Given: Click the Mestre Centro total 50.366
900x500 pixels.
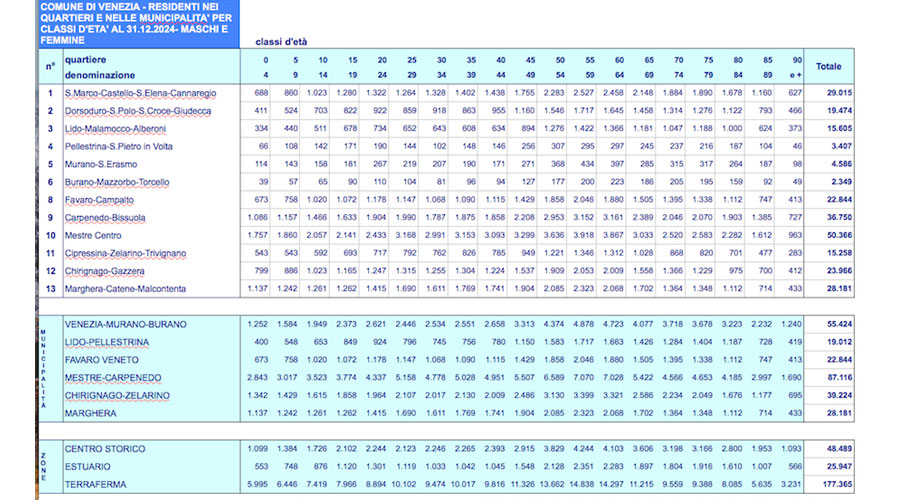Looking at the screenshot, I should coord(828,235).
